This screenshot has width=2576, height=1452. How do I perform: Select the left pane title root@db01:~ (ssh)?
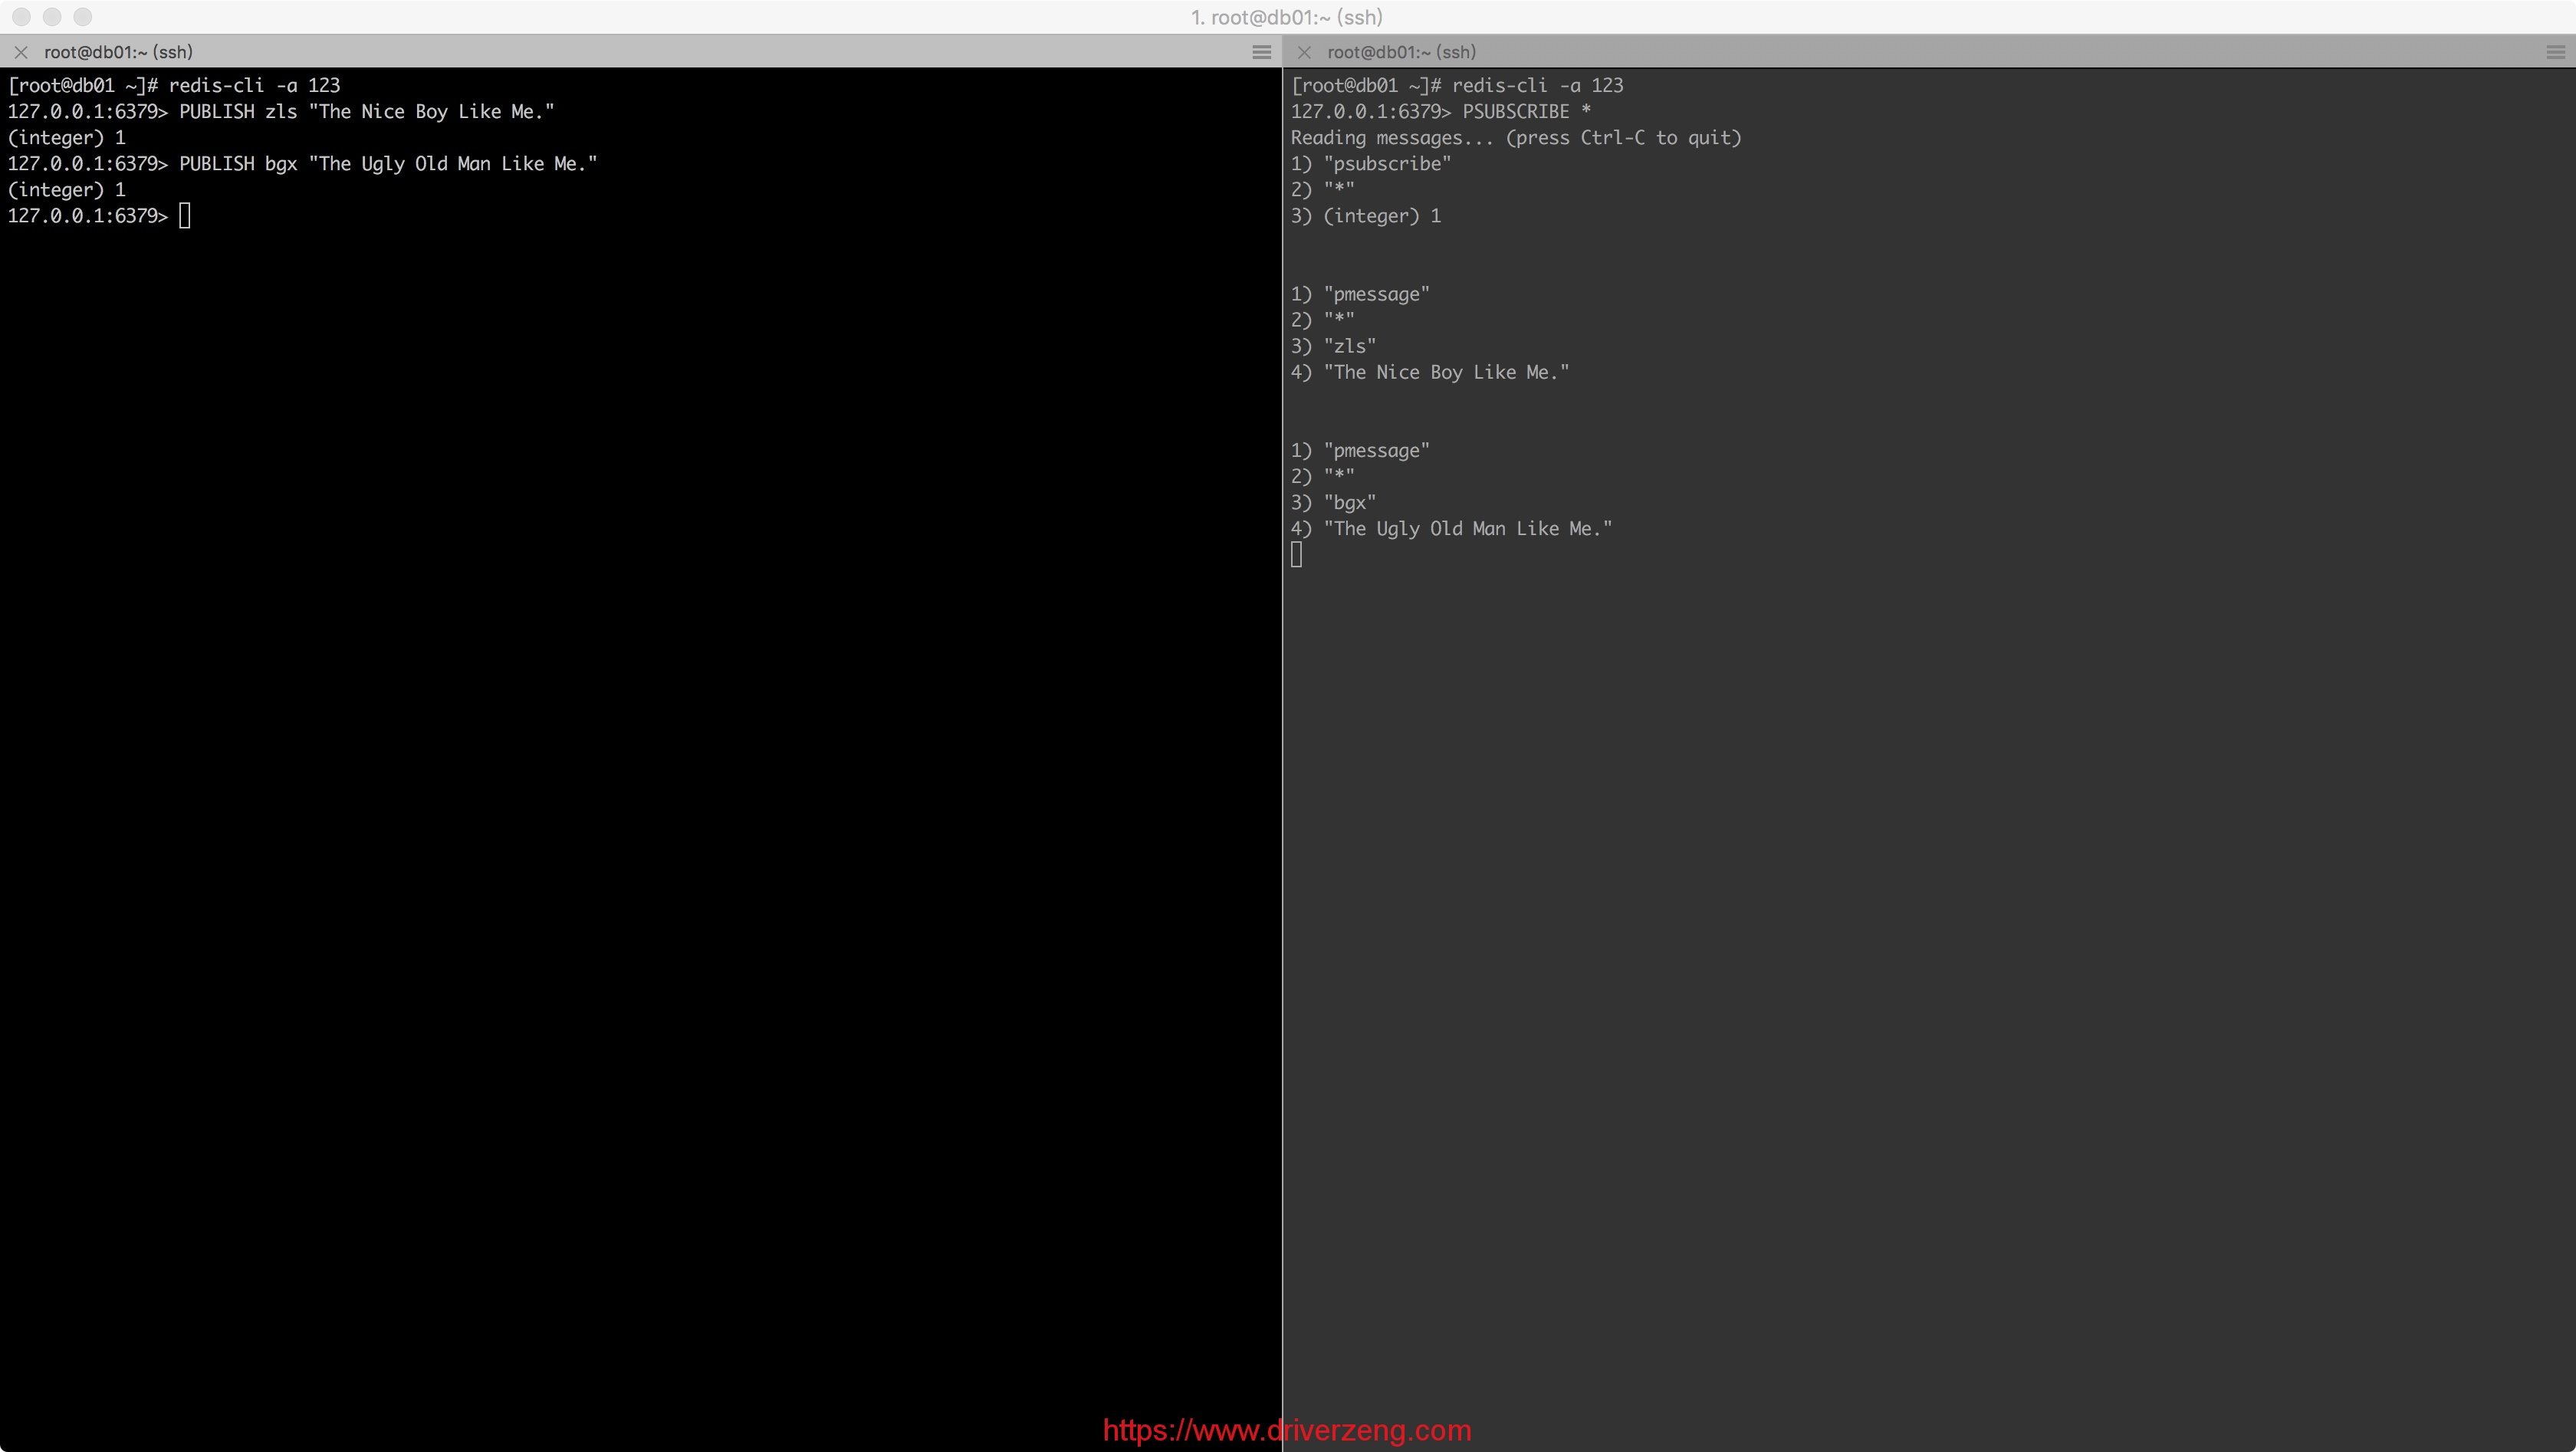coord(118,52)
